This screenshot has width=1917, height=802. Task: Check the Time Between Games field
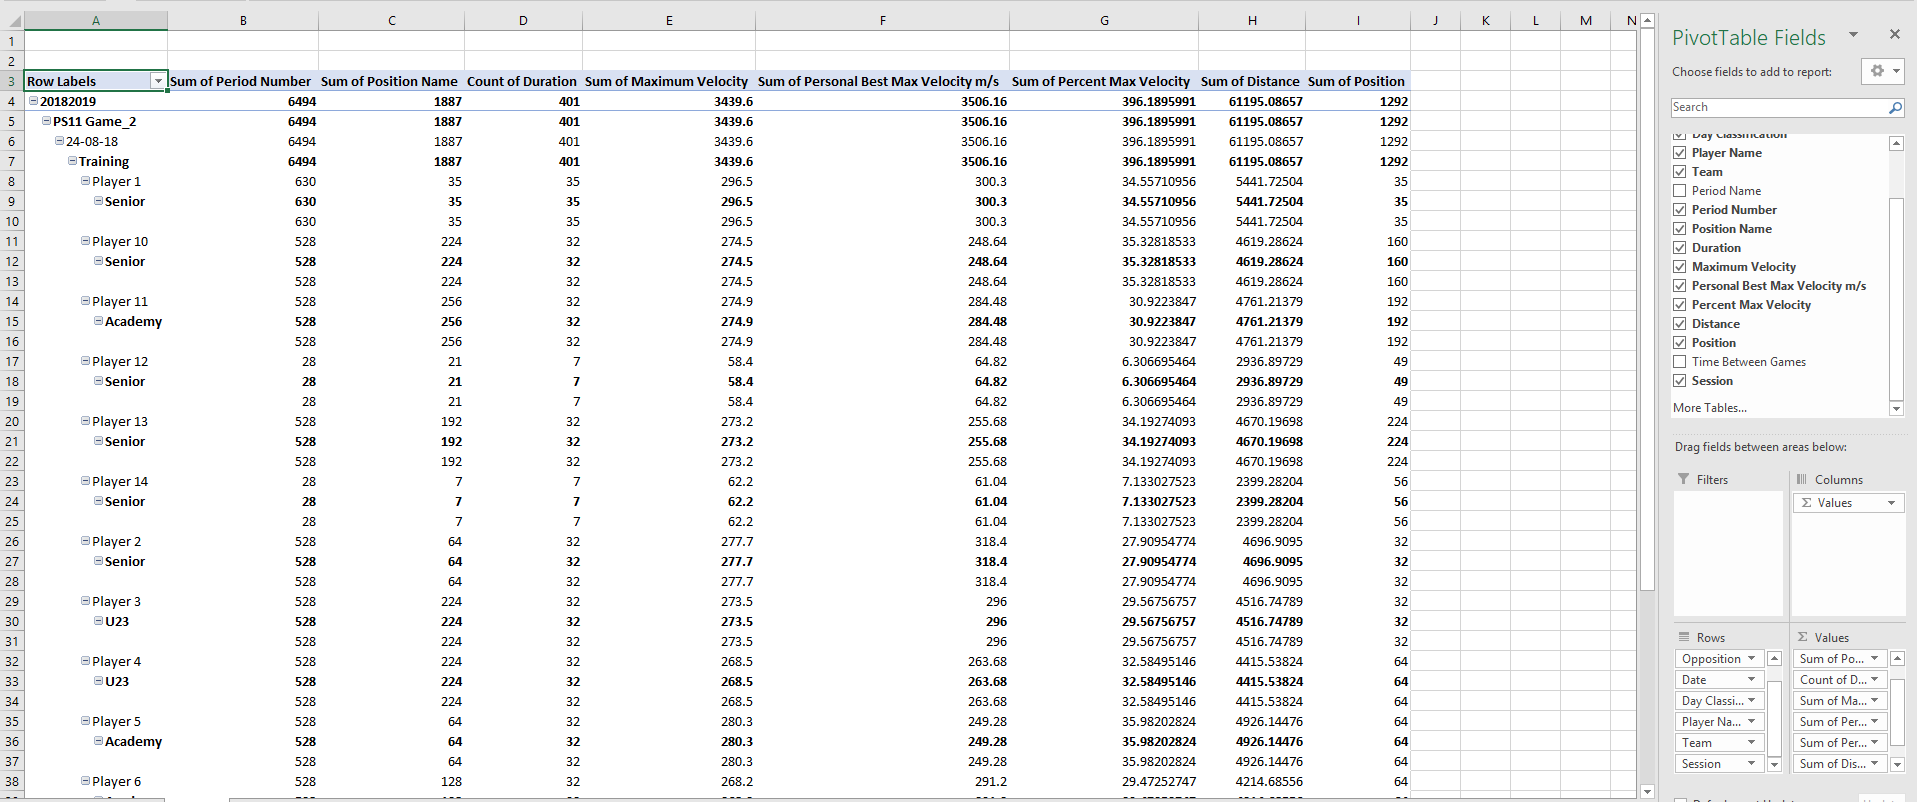[1680, 362]
